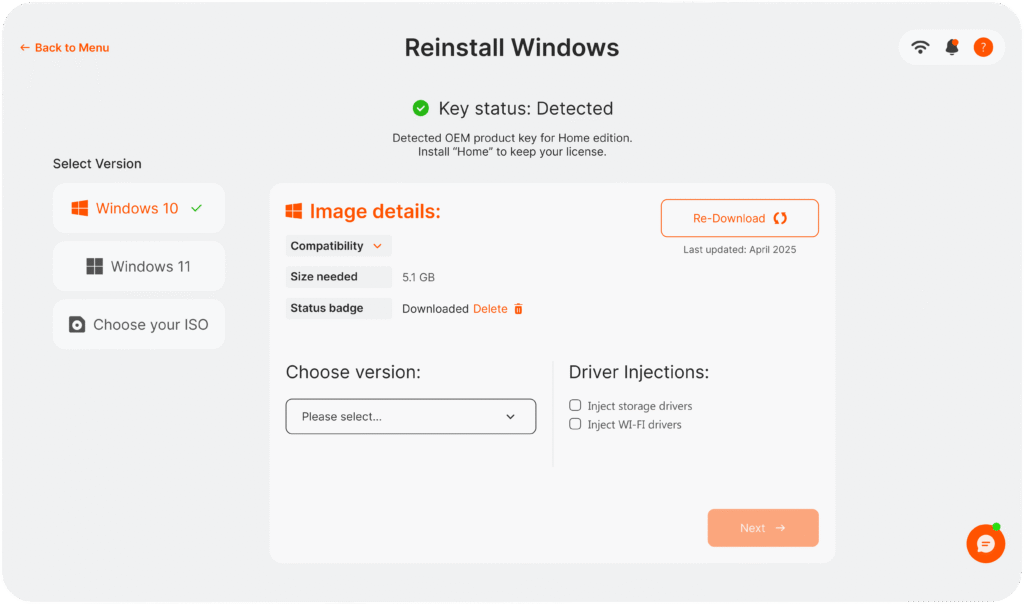The width and height of the screenshot is (1024, 604).
Task: Click the trash icon next to Delete
Action: click(518, 309)
